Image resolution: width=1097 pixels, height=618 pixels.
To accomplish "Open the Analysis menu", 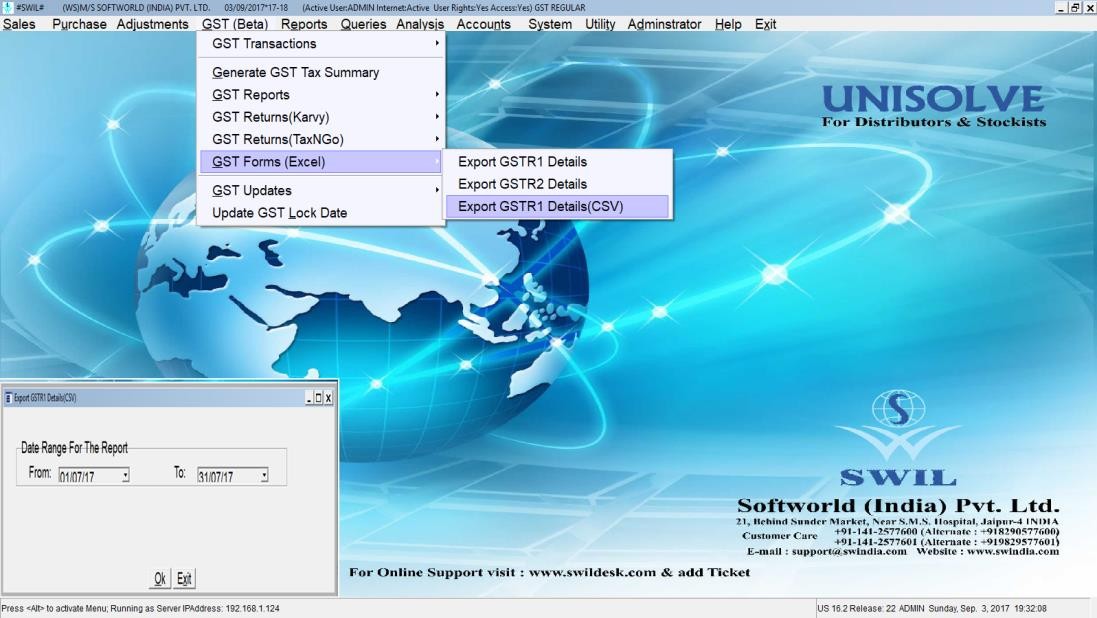I will pos(420,24).
